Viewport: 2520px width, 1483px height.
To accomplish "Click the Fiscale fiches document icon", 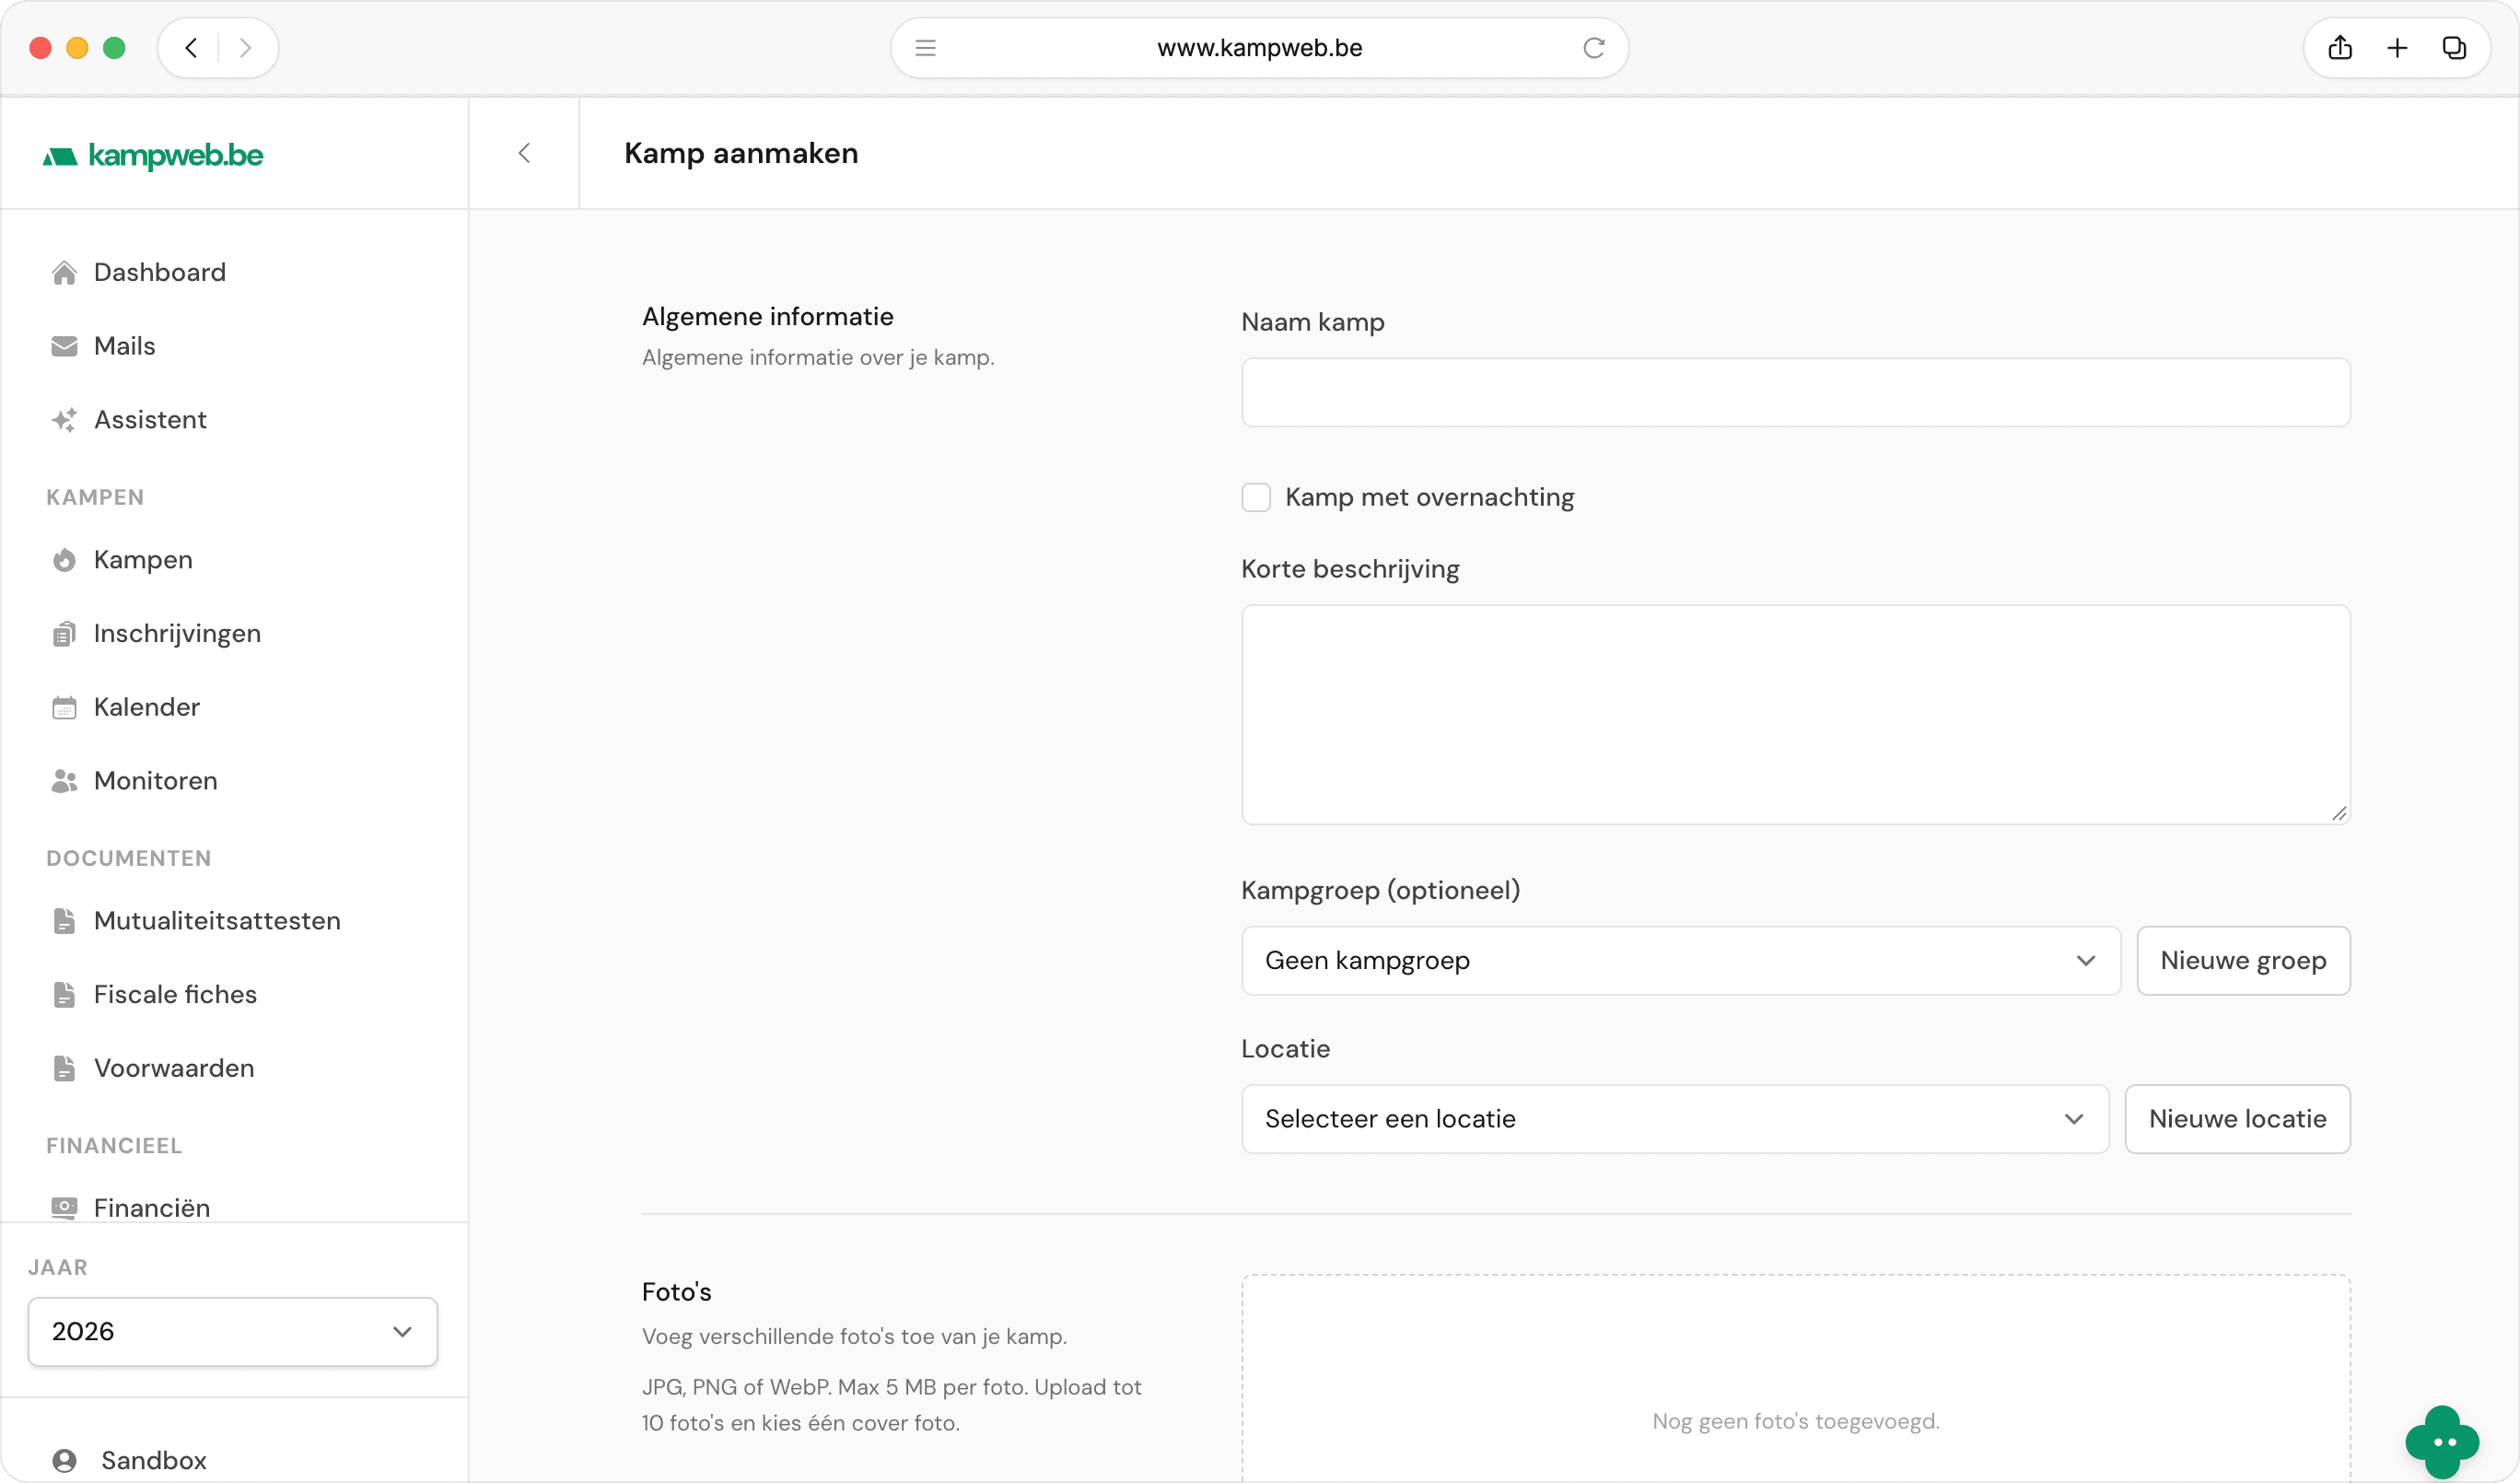I will (64, 995).
